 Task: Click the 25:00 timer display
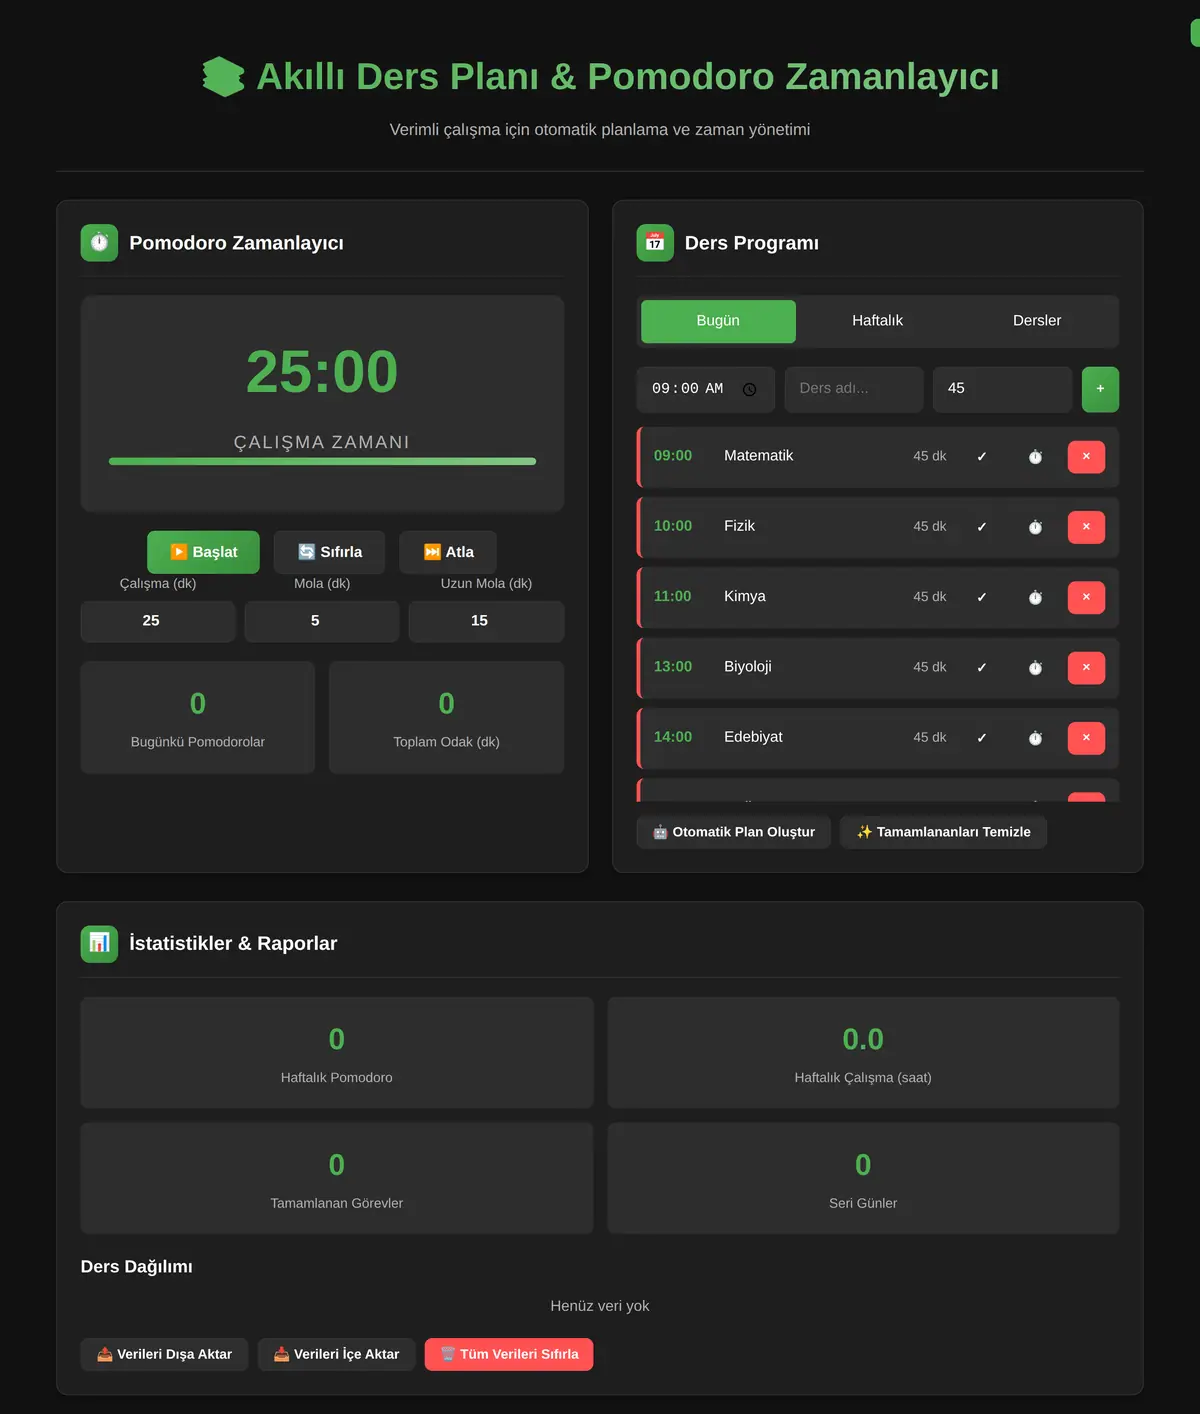pos(322,372)
